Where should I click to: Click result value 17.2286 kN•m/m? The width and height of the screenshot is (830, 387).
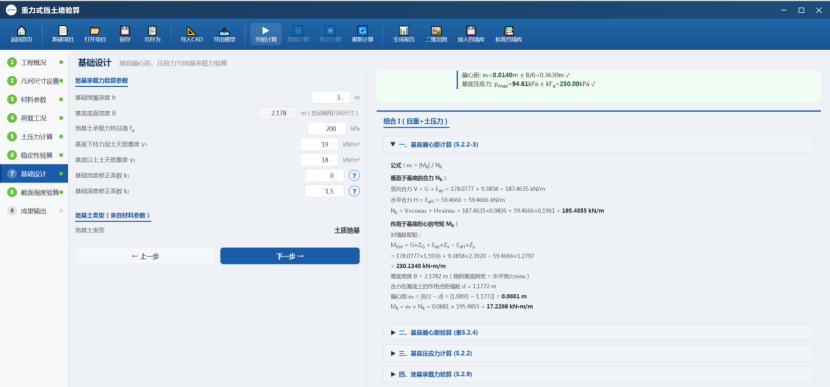pos(510,307)
